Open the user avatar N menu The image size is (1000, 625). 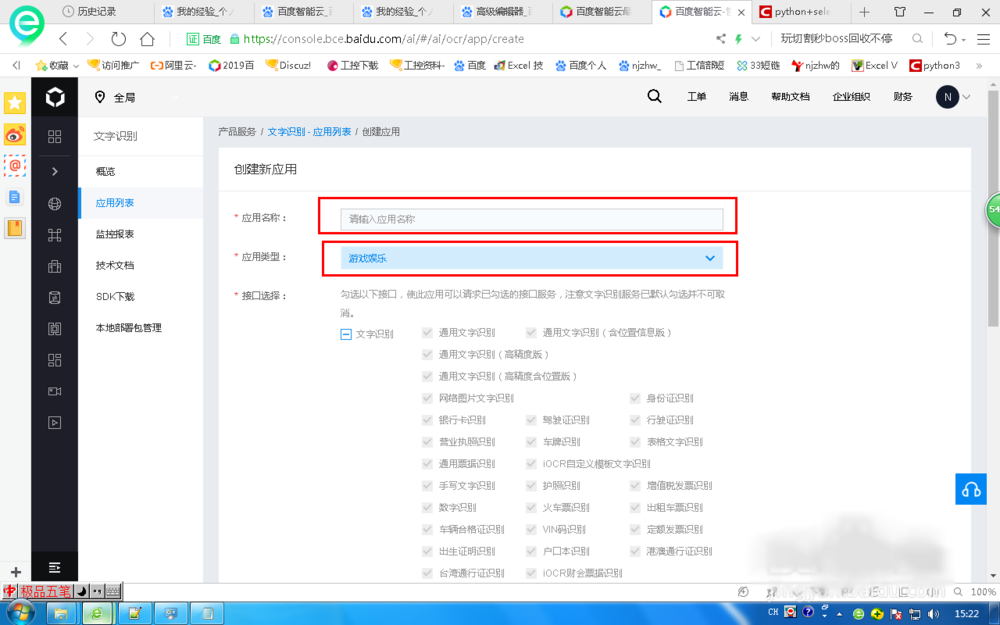[x=948, y=97]
